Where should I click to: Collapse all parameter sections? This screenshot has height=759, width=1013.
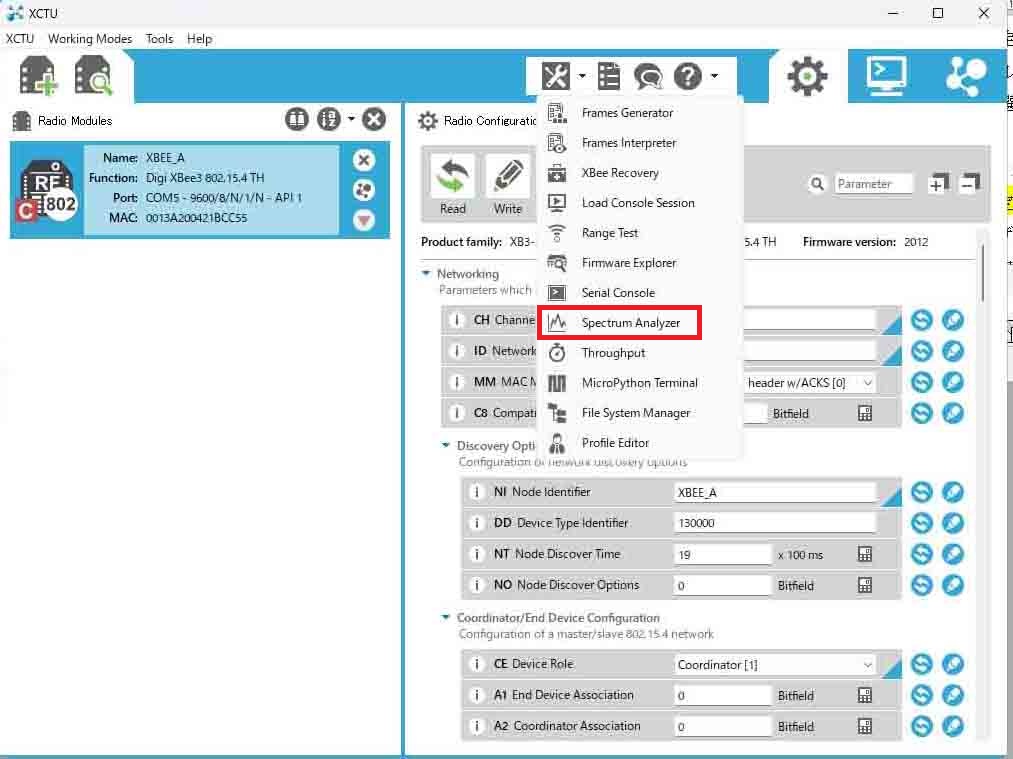pyautogui.click(x=969, y=184)
